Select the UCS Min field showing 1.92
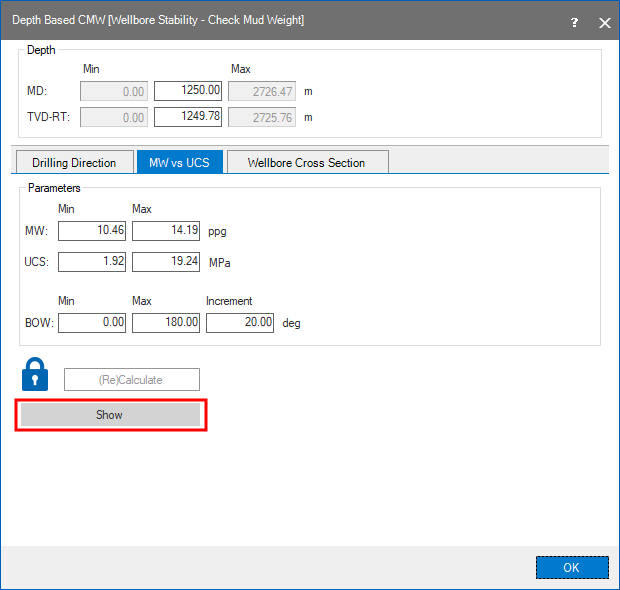The image size is (620, 590). click(x=92, y=262)
